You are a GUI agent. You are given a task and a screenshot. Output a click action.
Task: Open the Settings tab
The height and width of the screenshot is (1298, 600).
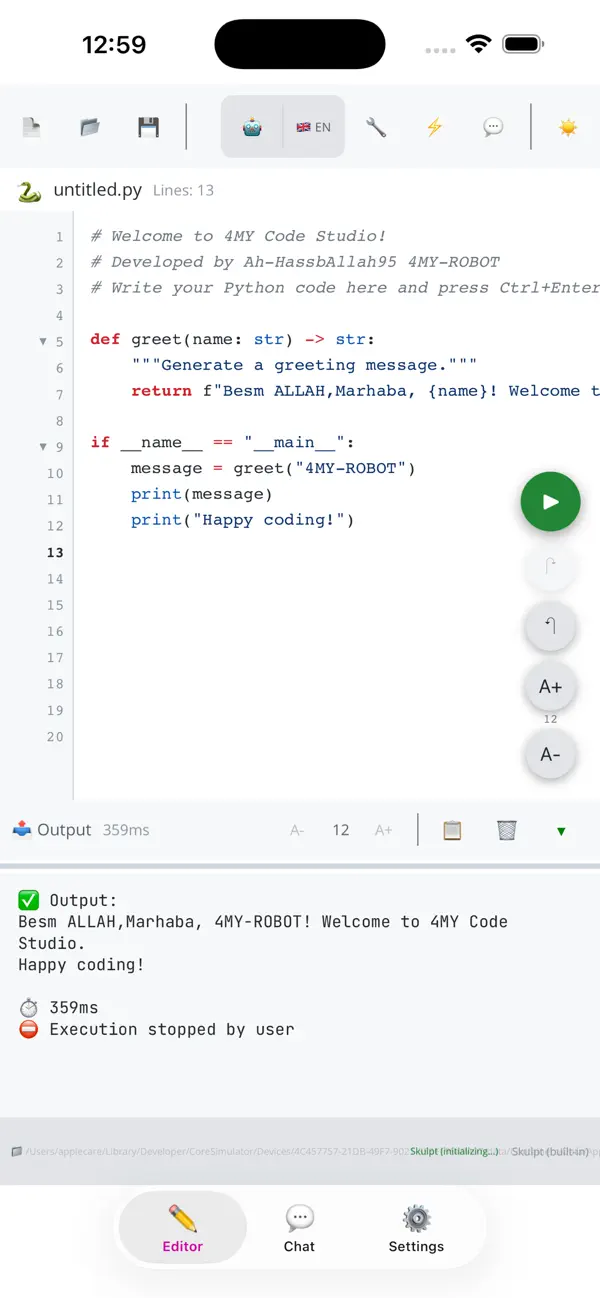point(416,1228)
